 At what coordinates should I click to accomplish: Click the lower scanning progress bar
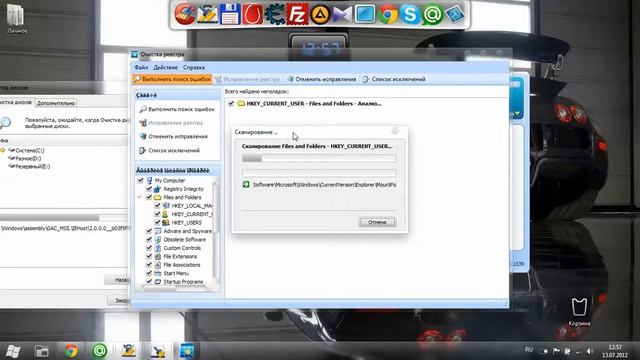(319, 173)
